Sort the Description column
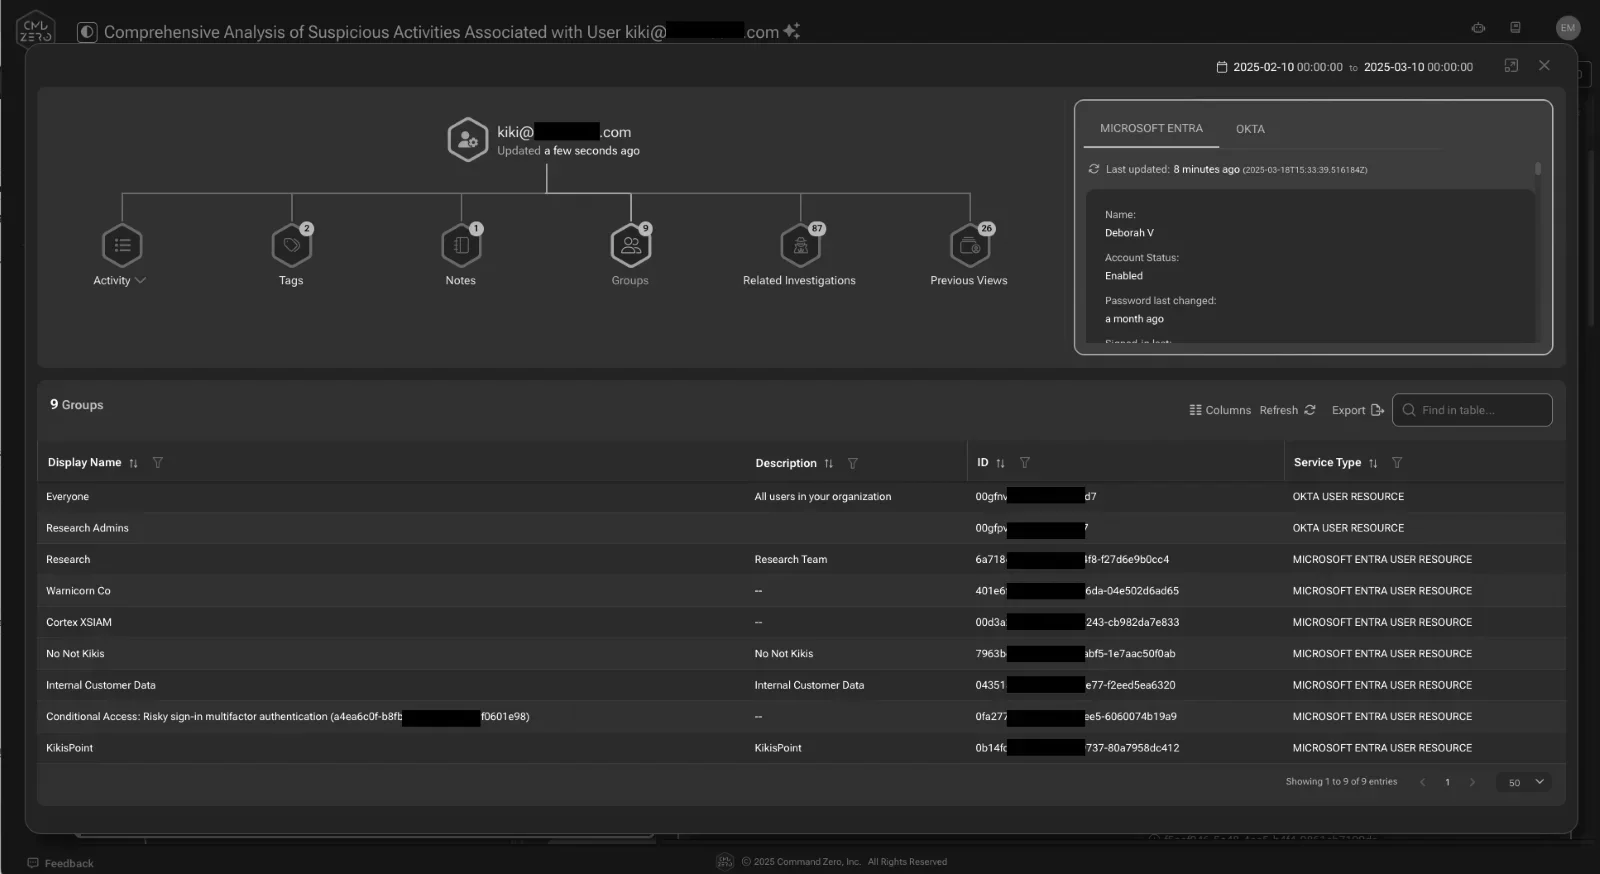The width and height of the screenshot is (1600, 874). pyautogui.click(x=828, y=463)
